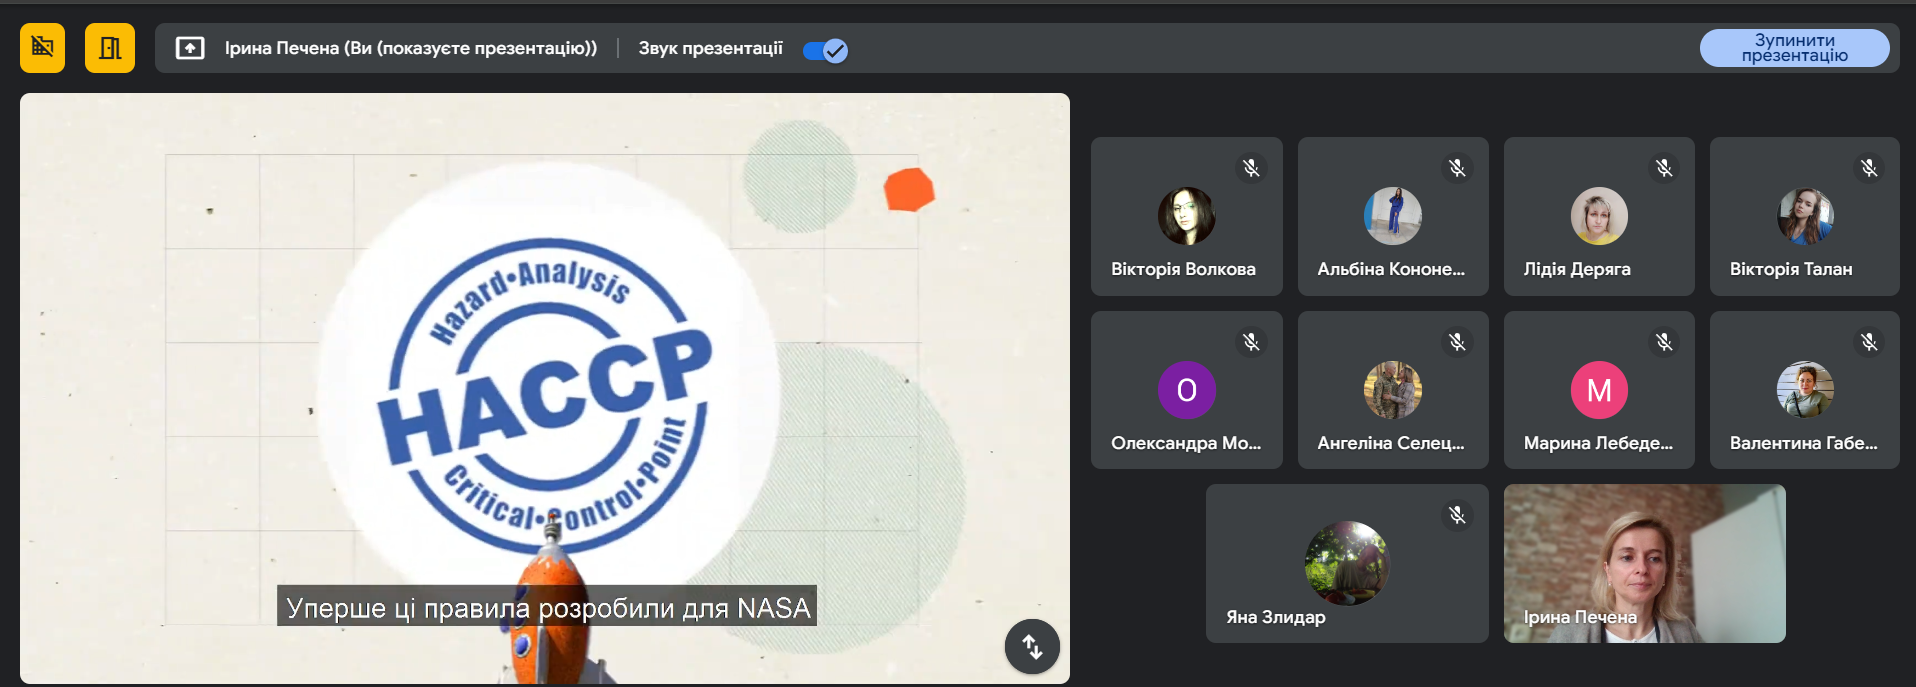Click the presentation share icon beside Ірина Печена
Viewport: 1916px width, 687px height.
(x=190, y=48)
